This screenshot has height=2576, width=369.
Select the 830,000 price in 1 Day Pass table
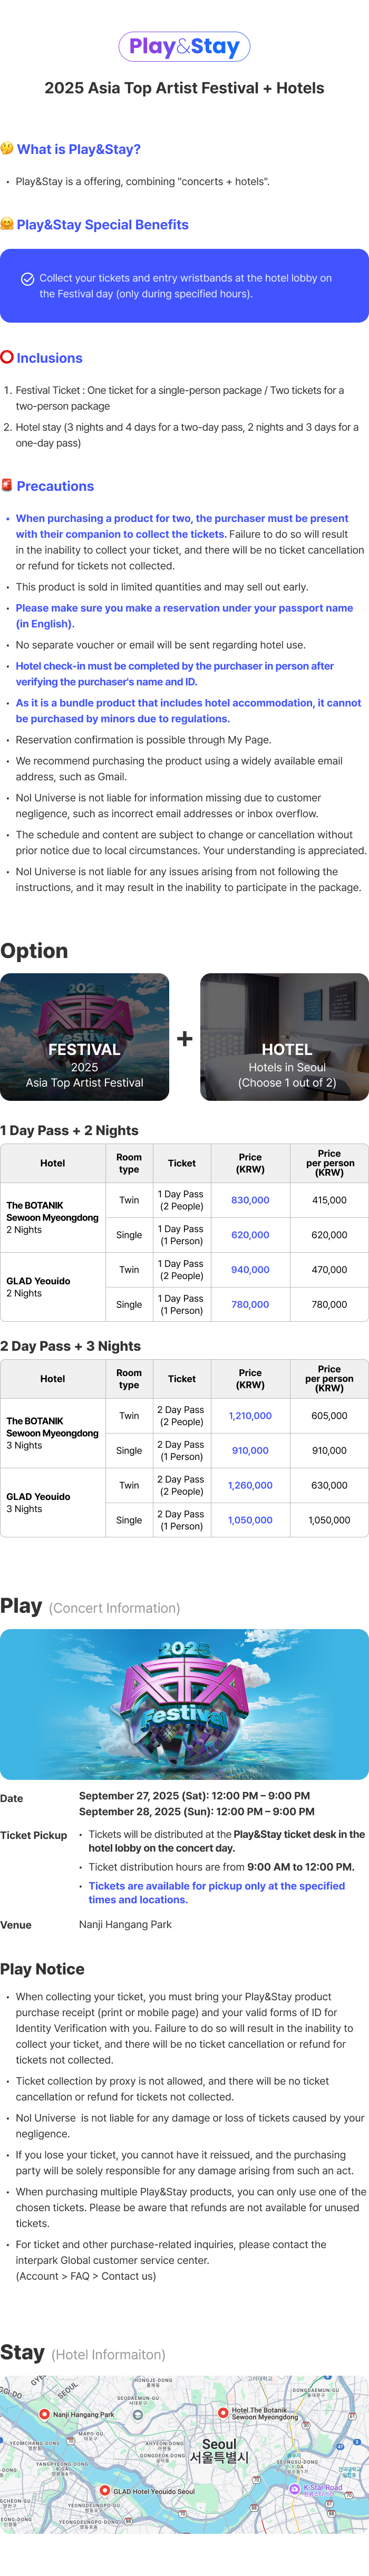coord(250,1200)
